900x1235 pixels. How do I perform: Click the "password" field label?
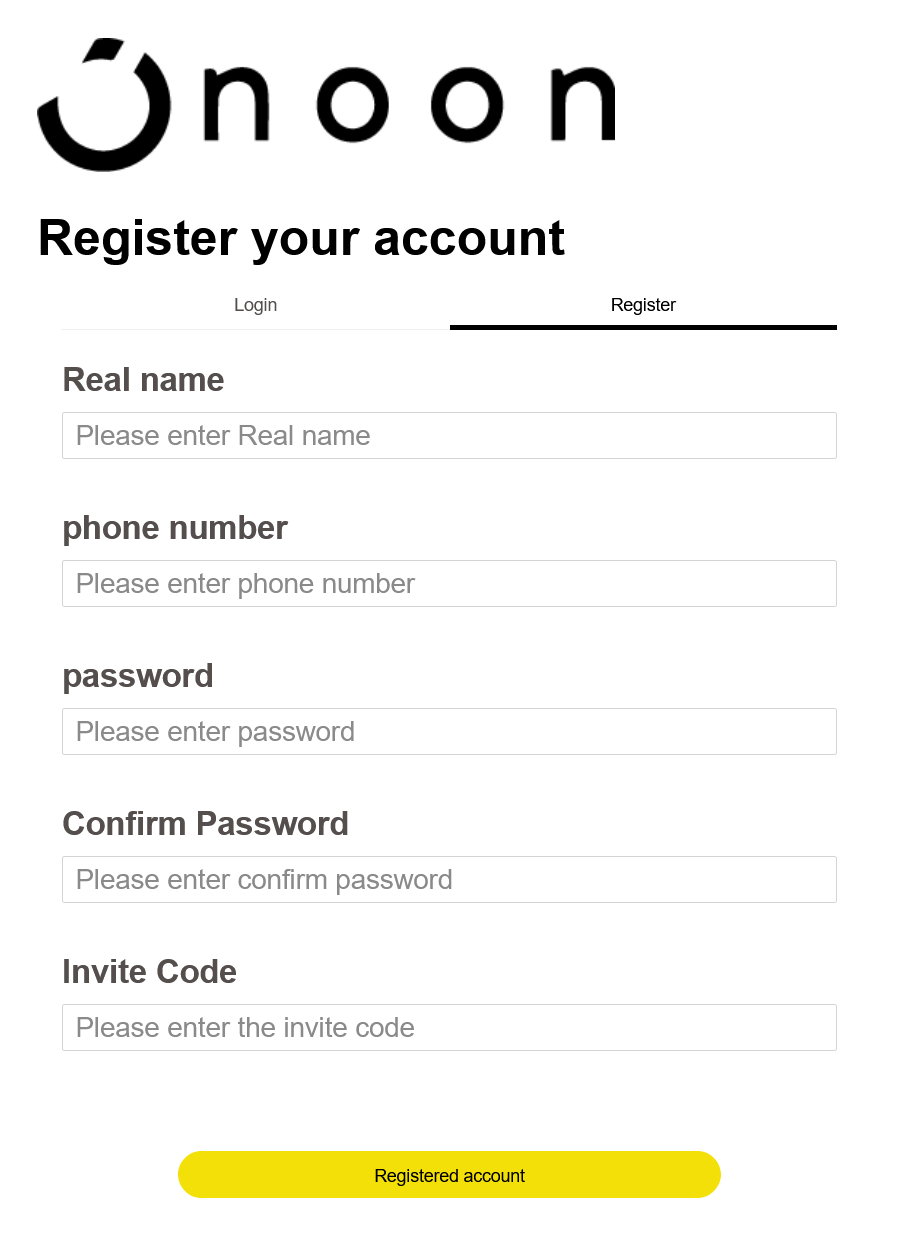point(138,676)
